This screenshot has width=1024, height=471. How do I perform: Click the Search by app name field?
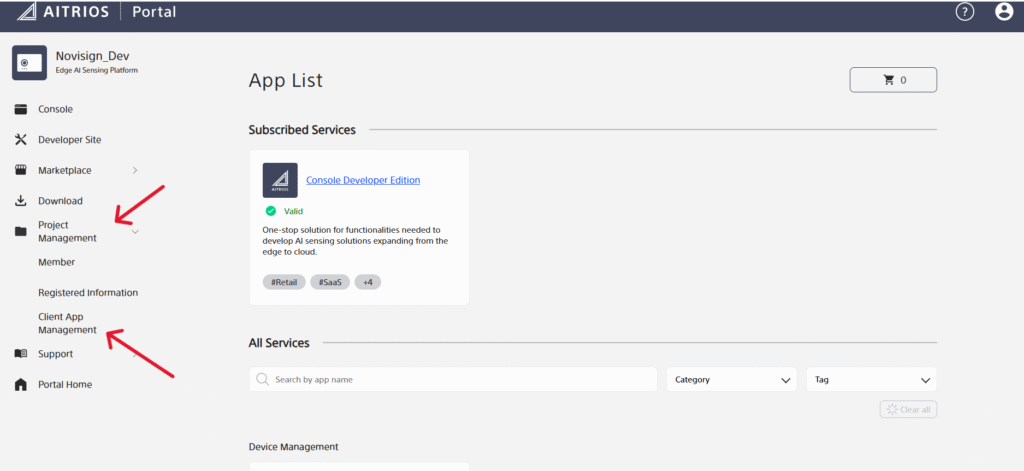(x=453, y=380)
